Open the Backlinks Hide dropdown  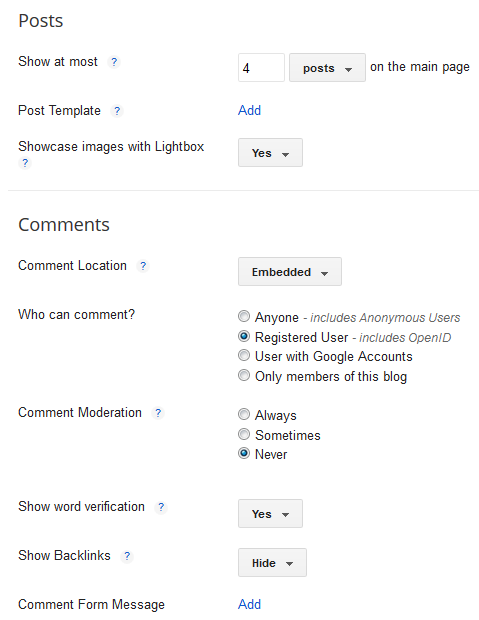[272, 563]
